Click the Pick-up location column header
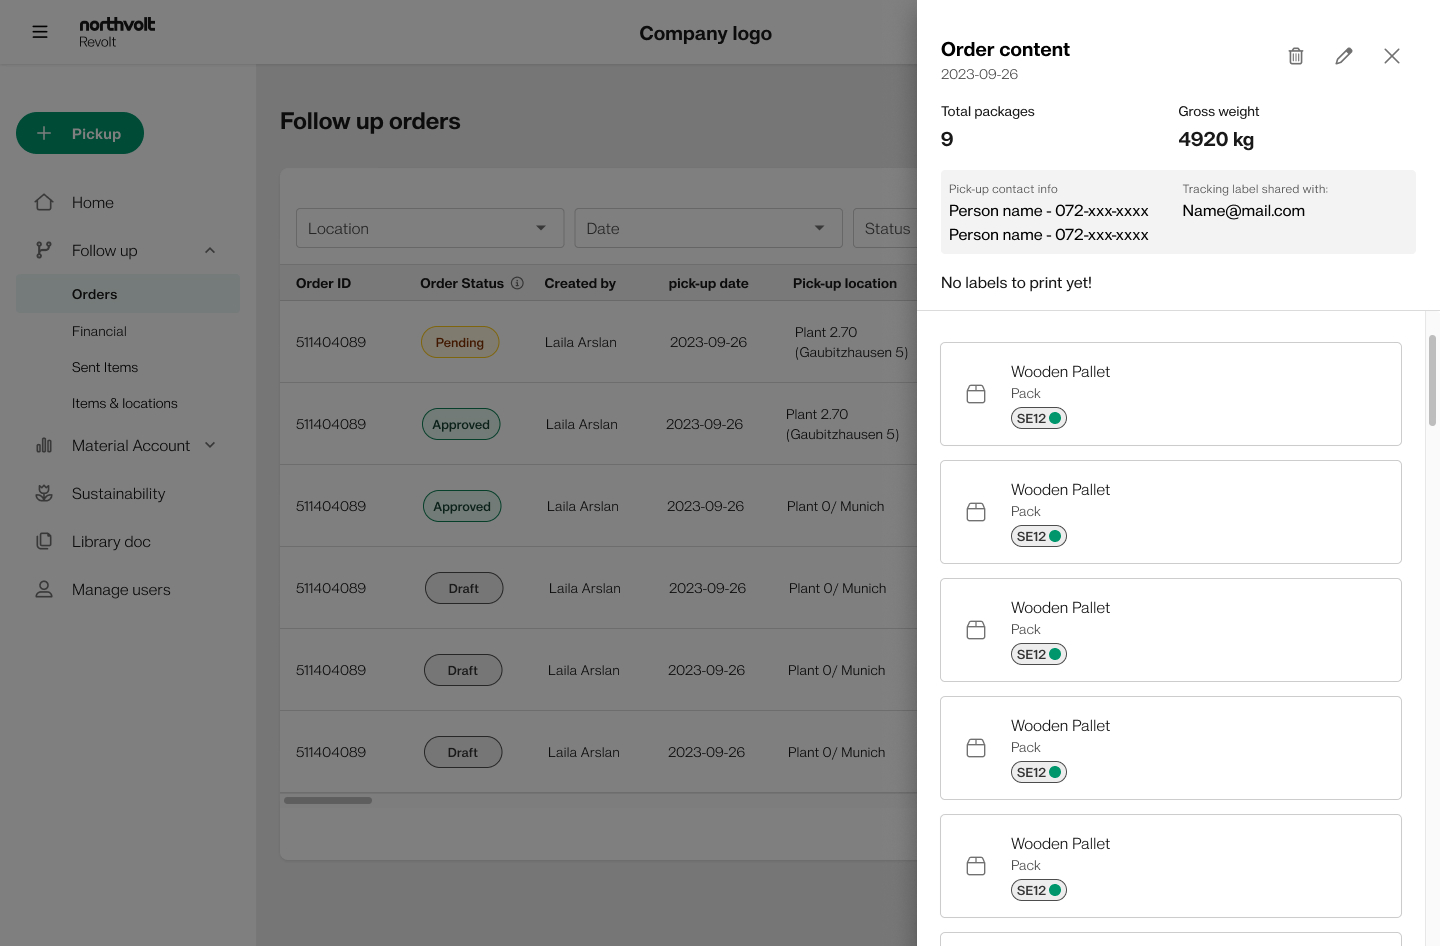 click(845, 283)
